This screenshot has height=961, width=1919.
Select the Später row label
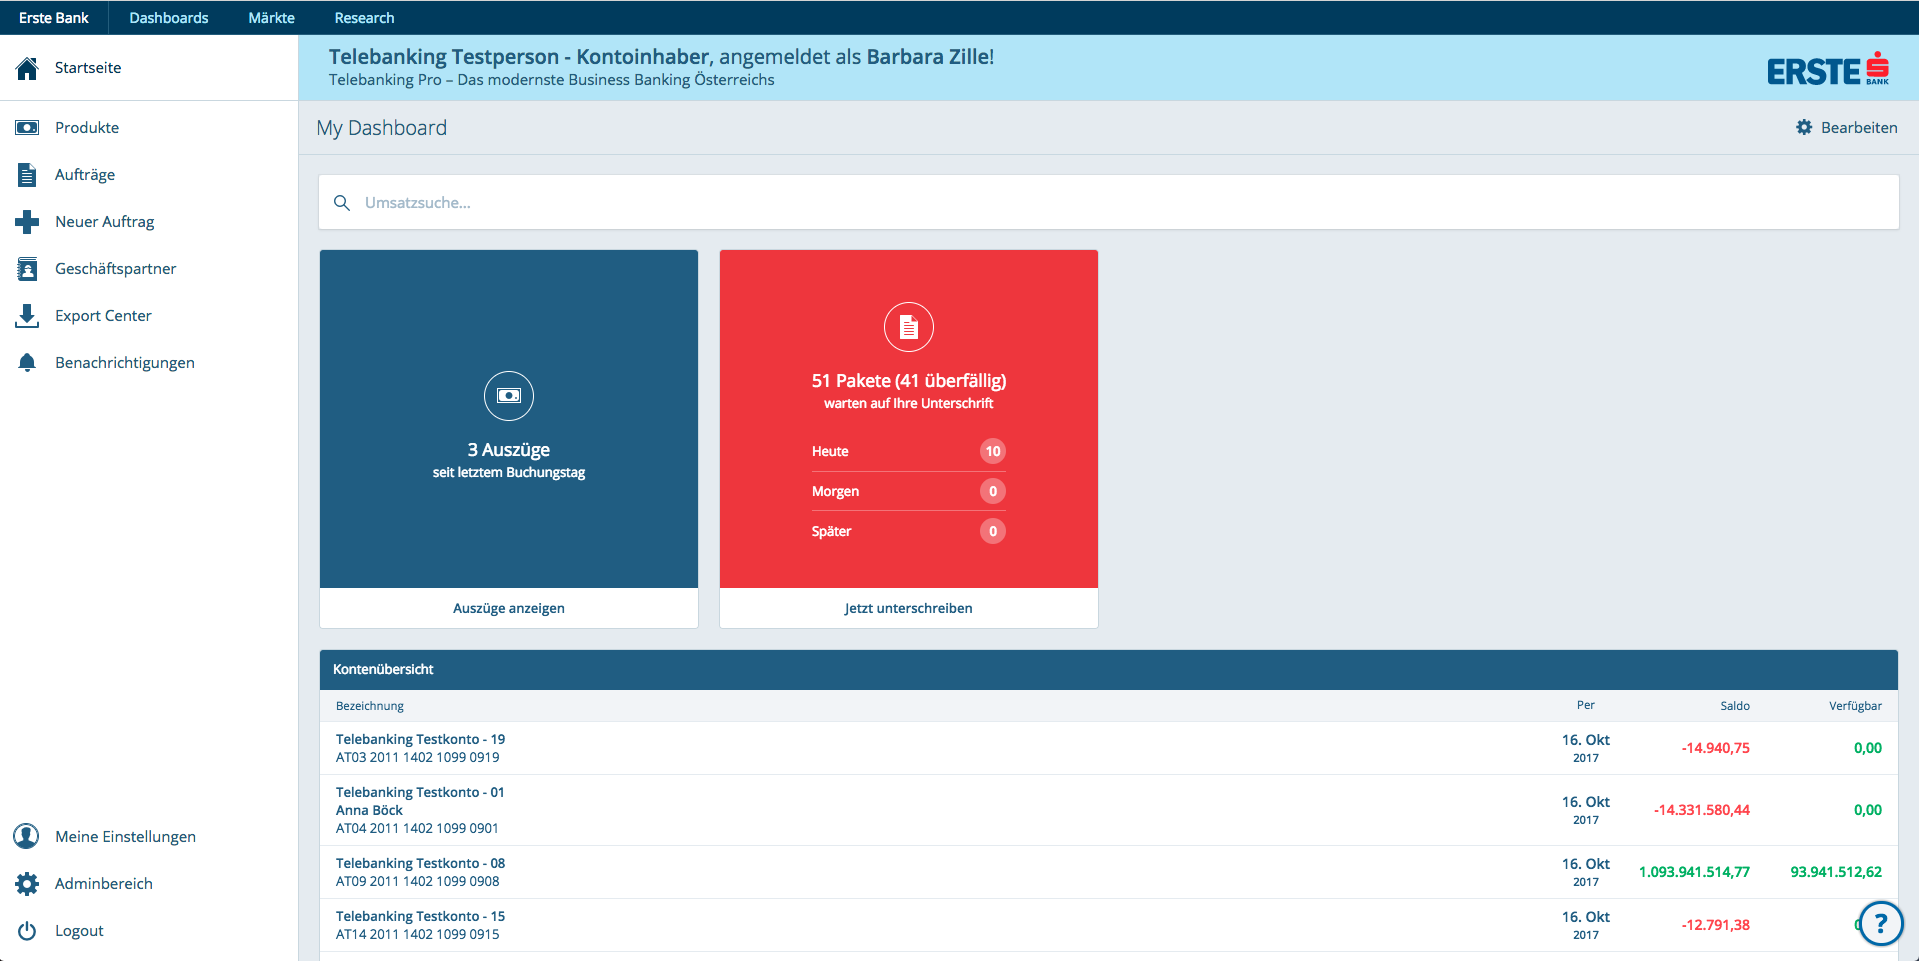coord(831,532)
